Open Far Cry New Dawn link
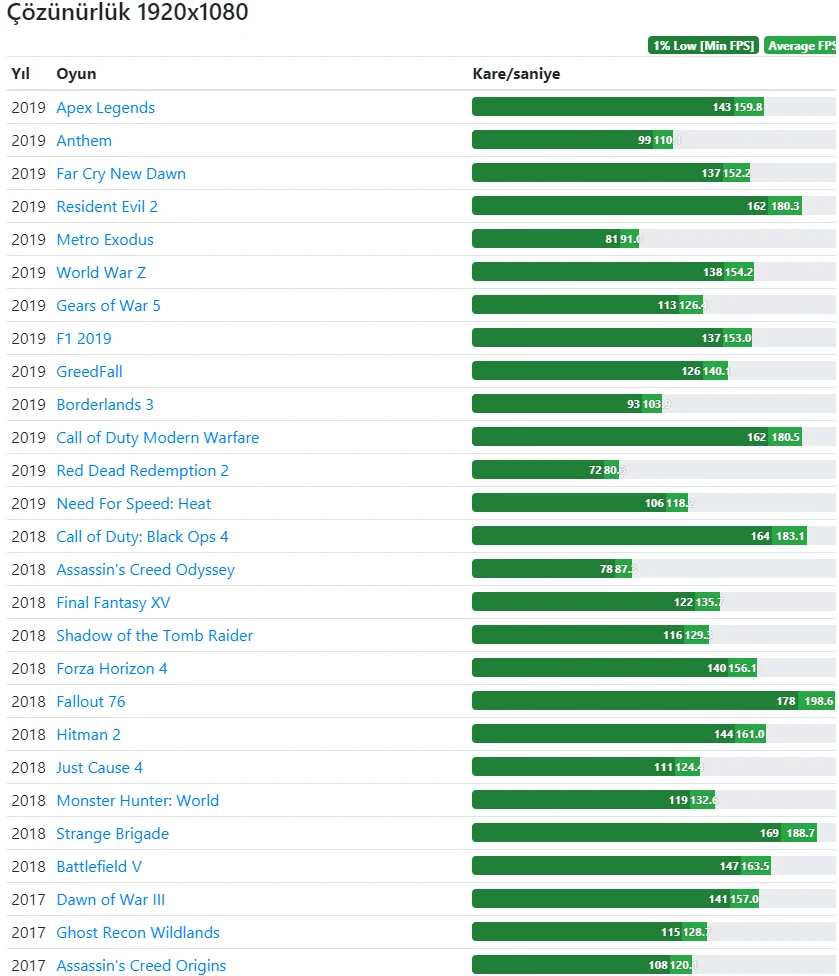The image size is (839, 976). [121, 174]
